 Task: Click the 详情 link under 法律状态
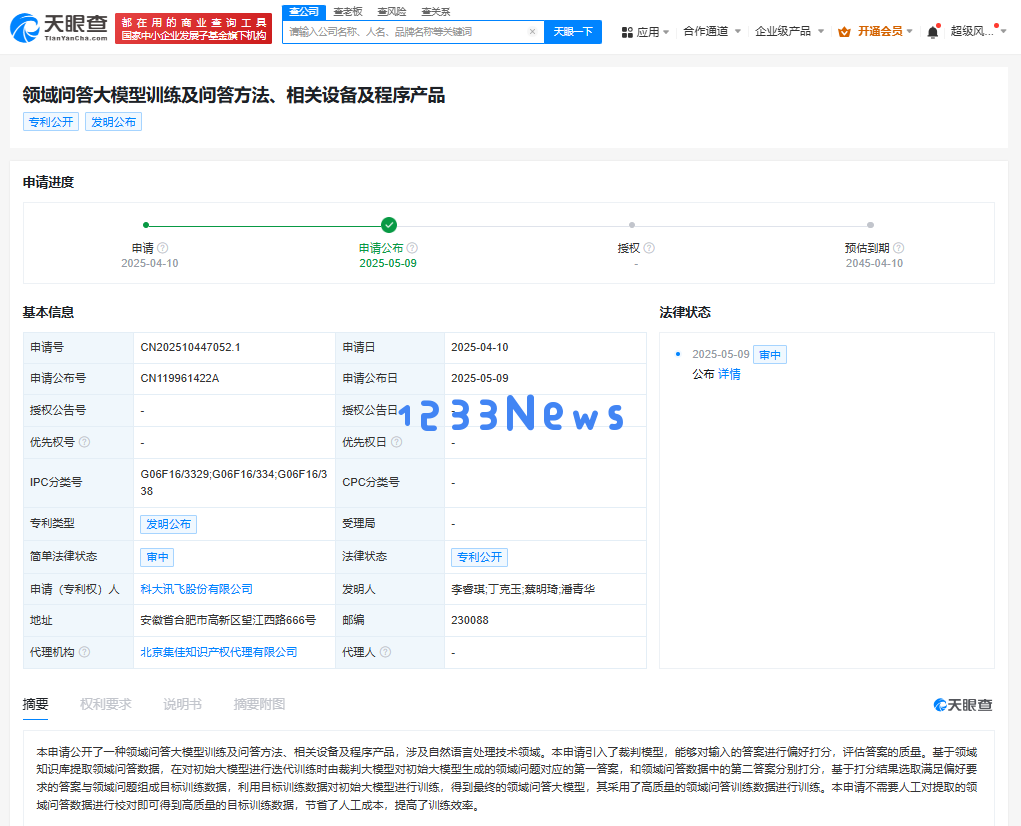point(729,374)
